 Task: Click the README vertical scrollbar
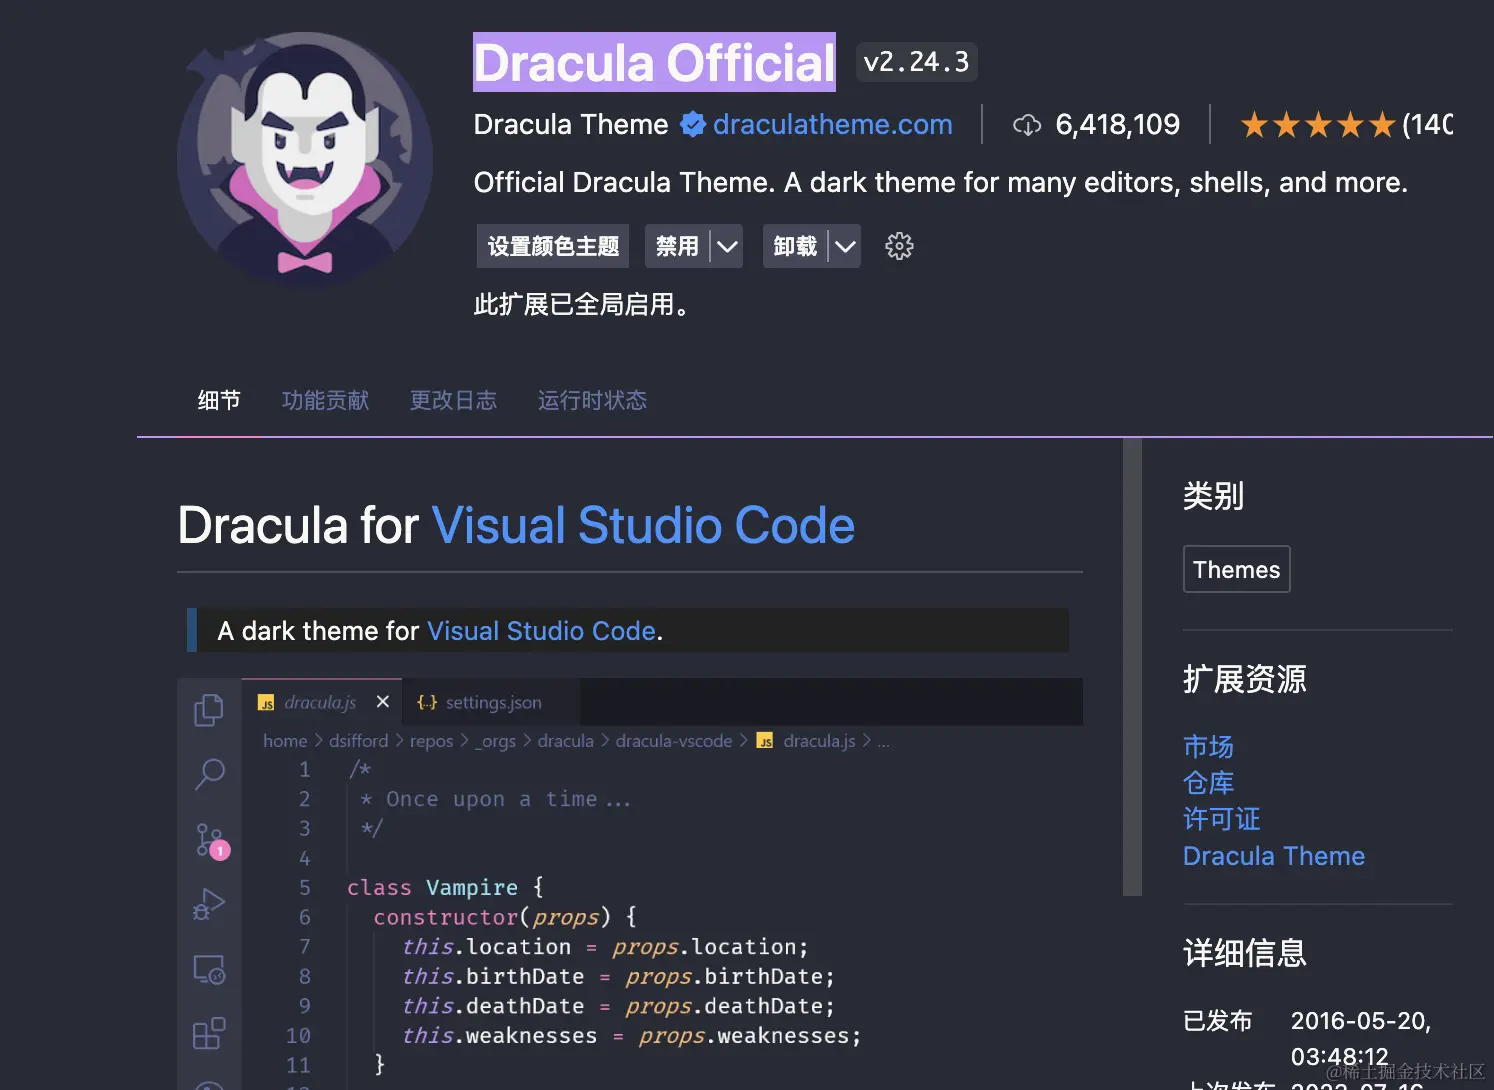1132,667
